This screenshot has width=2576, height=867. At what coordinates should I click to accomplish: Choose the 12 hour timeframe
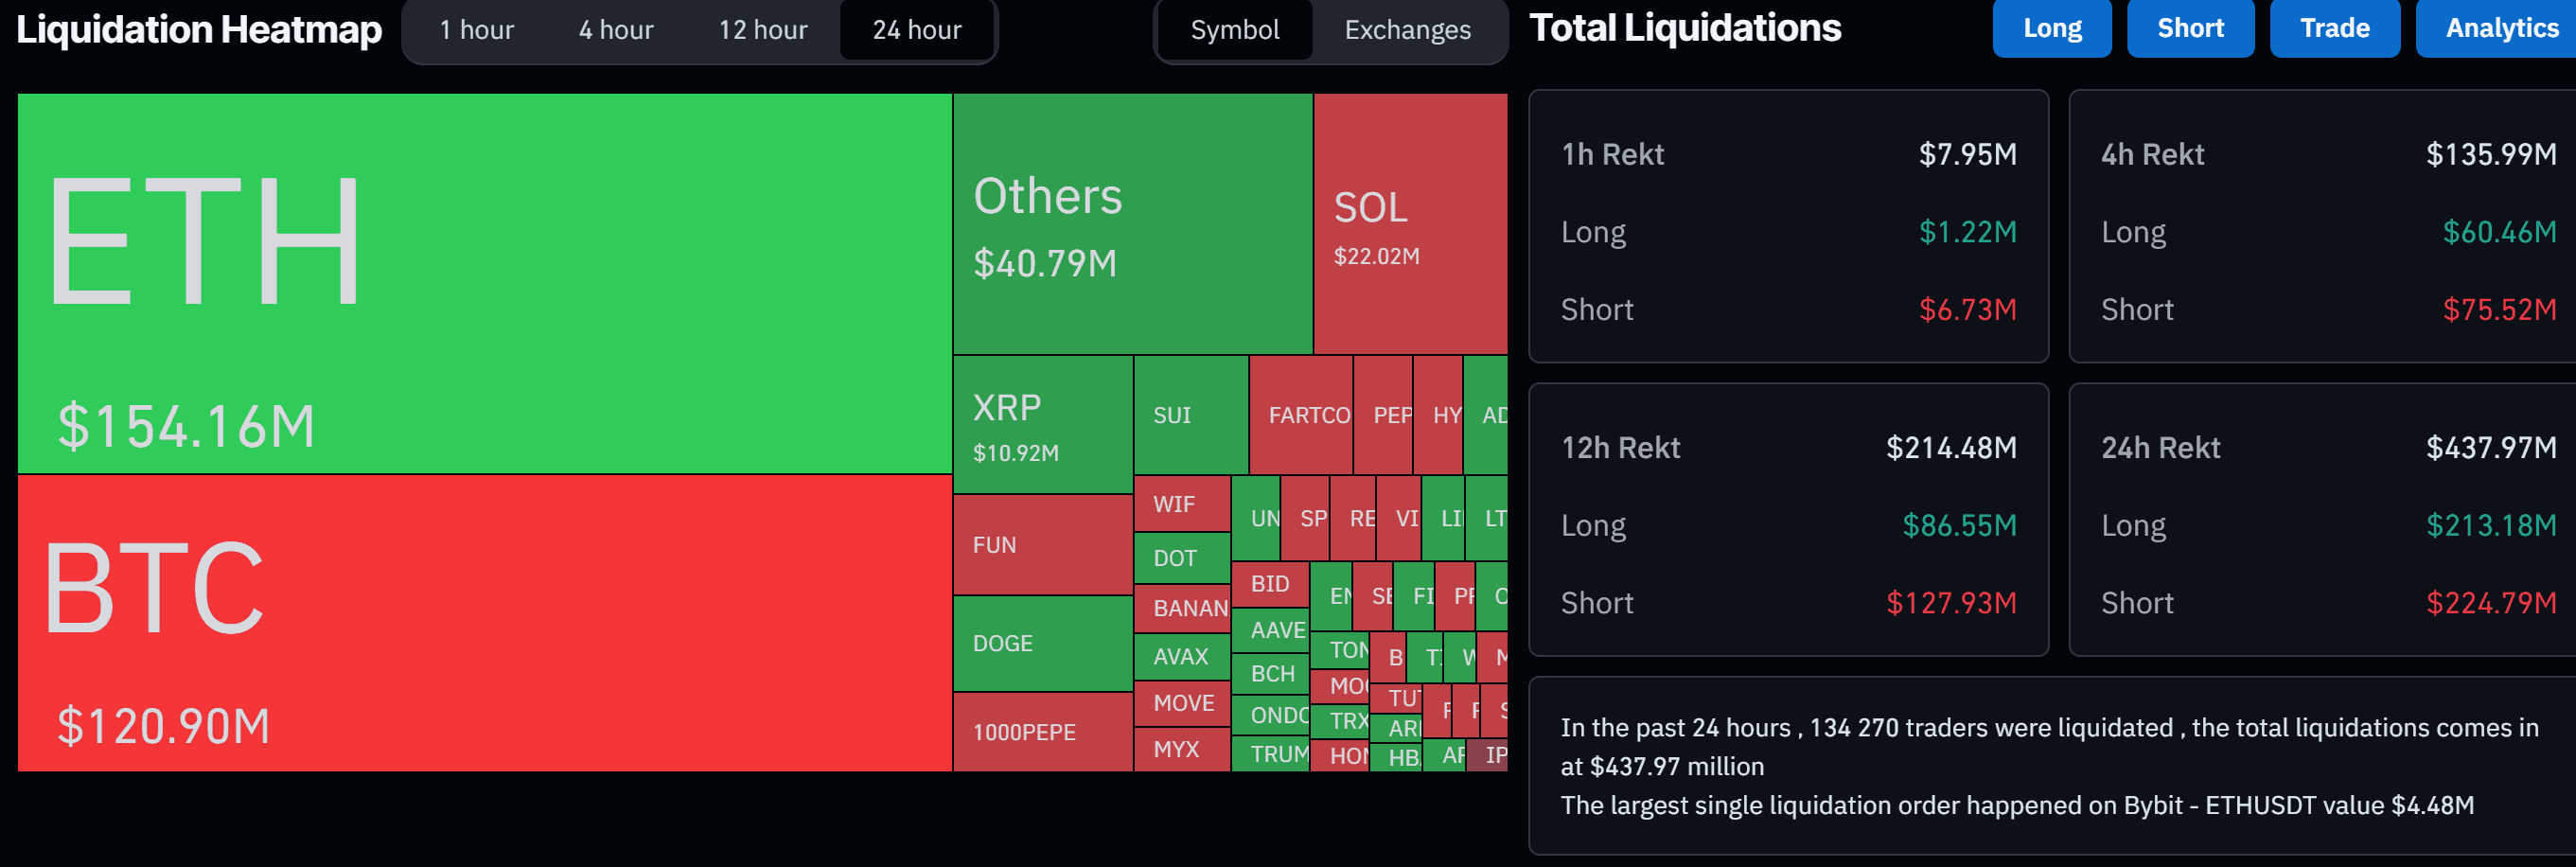point(763,30)
